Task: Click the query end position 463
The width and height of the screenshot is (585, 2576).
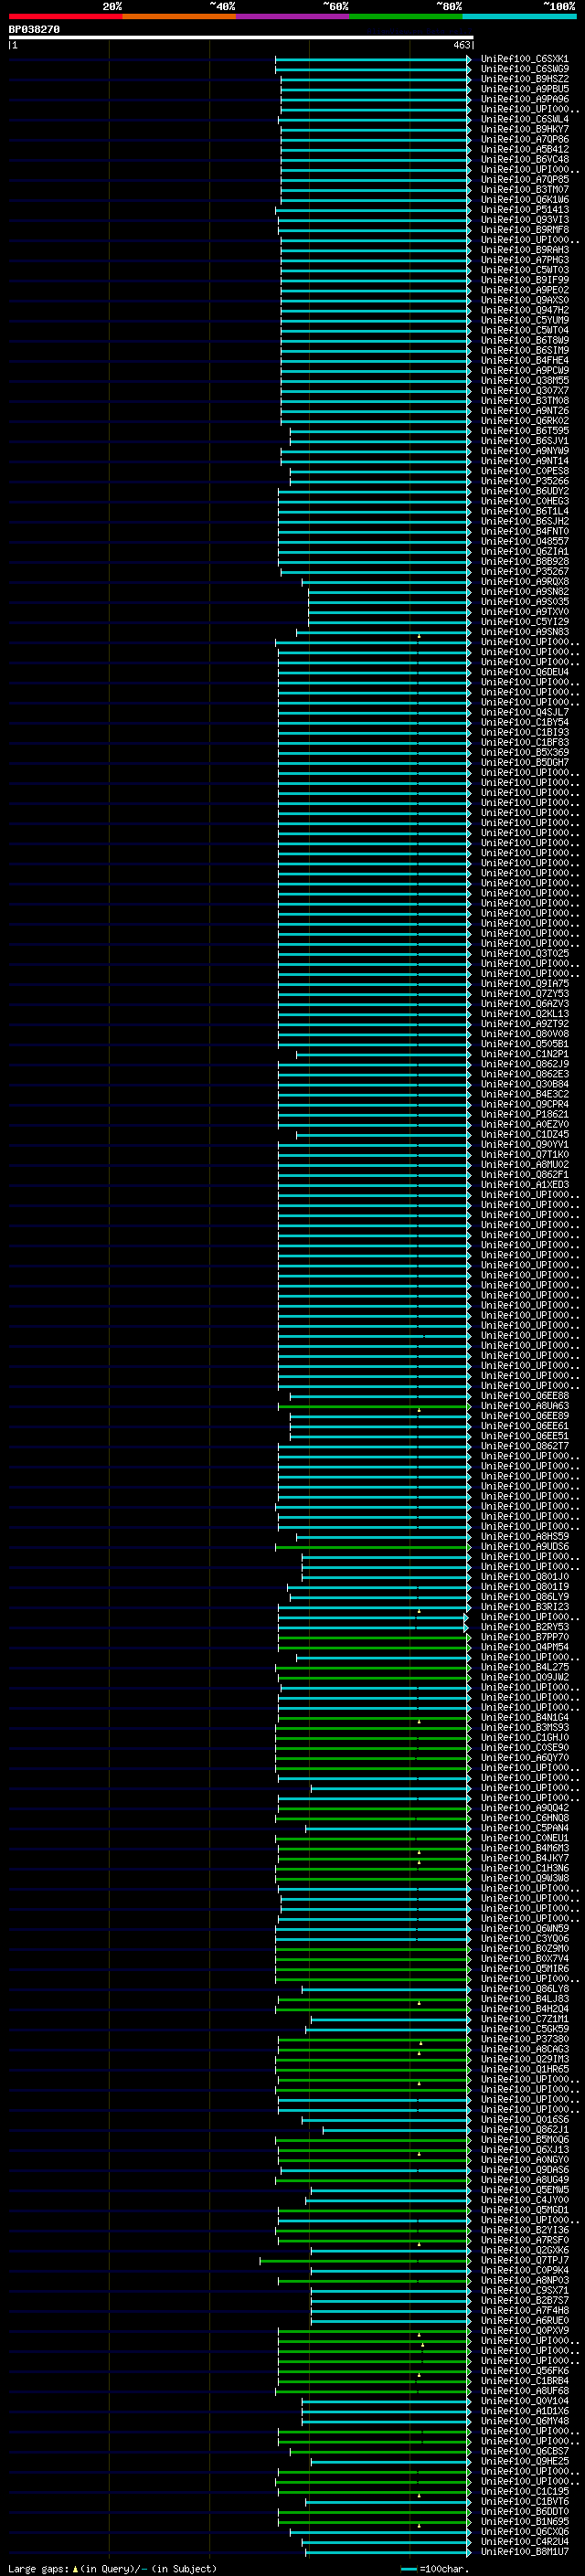Action: (462, 45)
